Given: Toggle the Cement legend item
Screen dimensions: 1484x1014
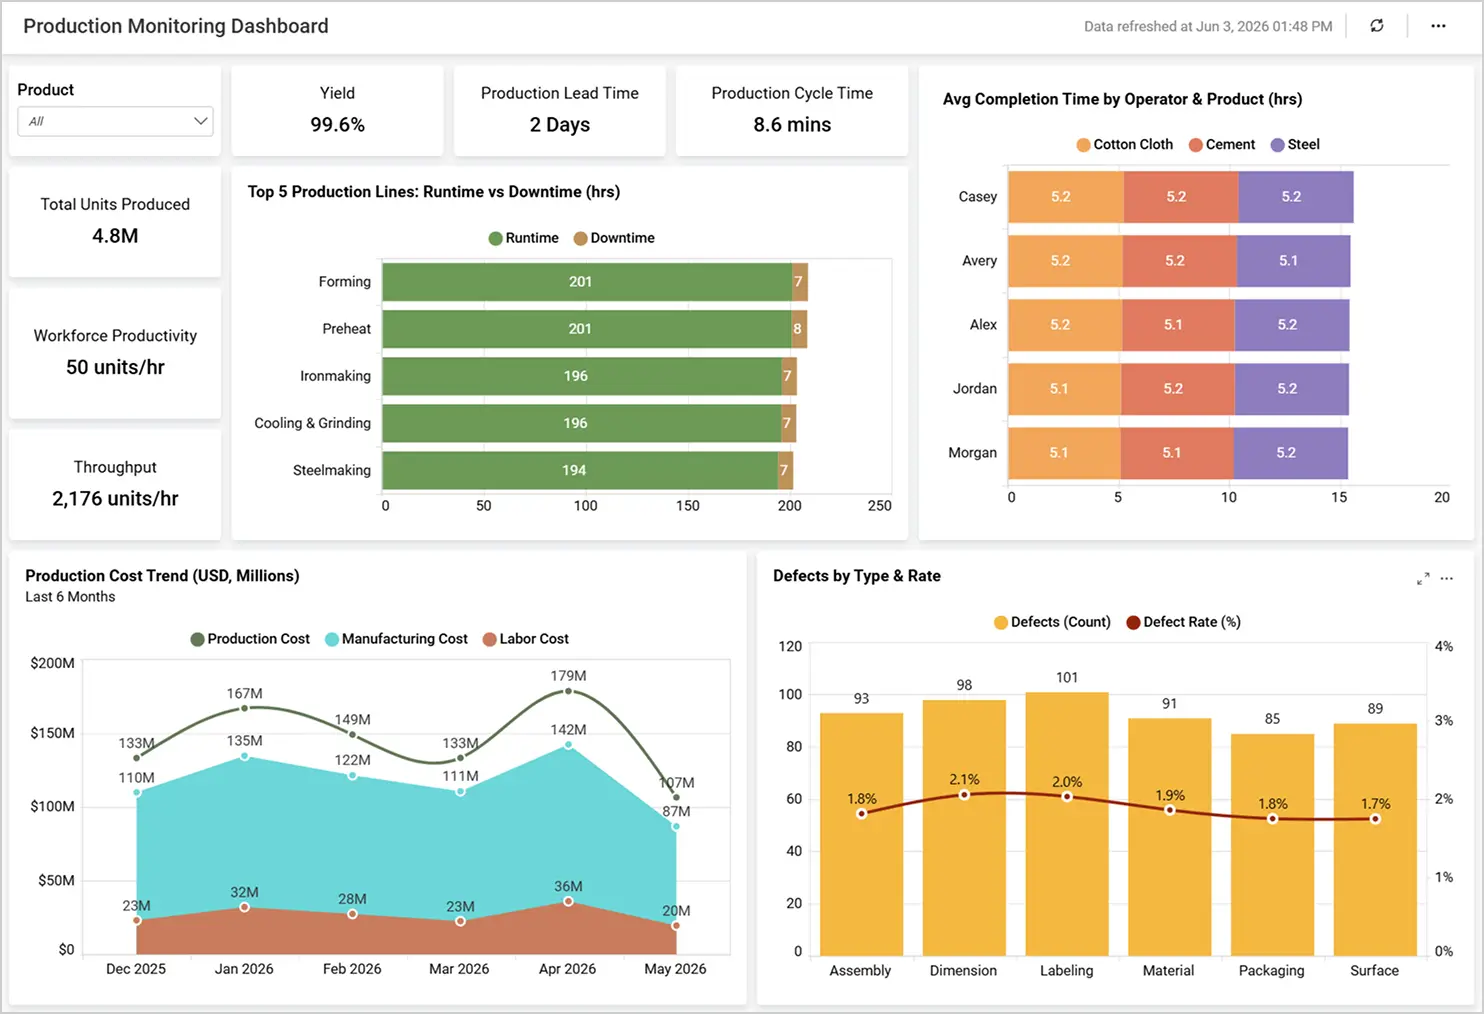Looking at the screenshot, I should click(1221, 144).
